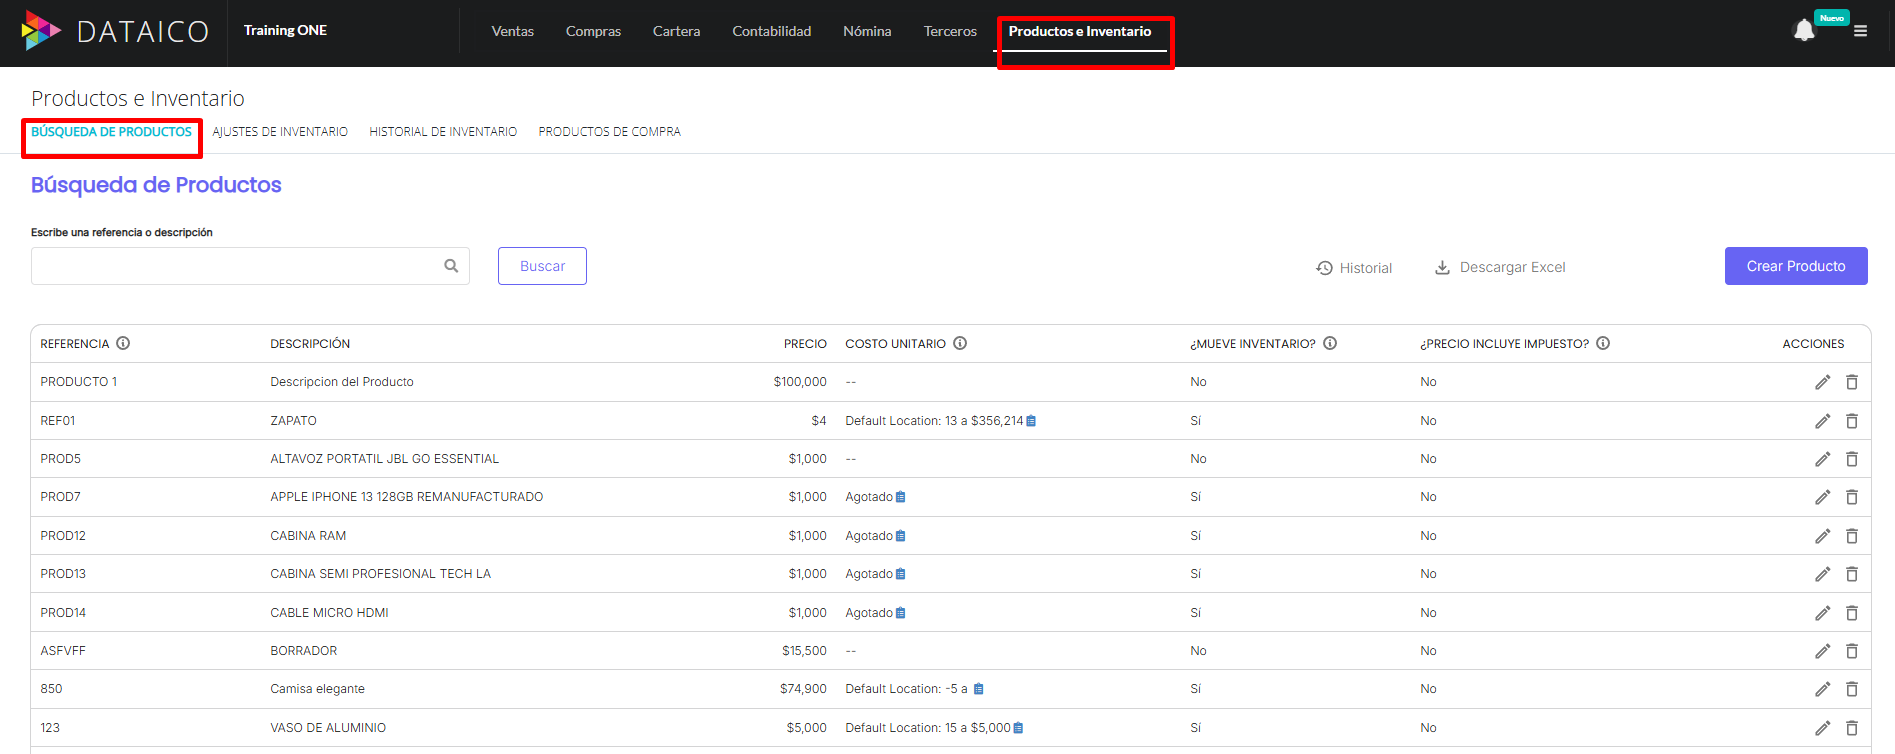Edit PRODUCTO 1 with pencil icon
Viewport: 1895px width, 754px height.
[x=1822, y=382]
